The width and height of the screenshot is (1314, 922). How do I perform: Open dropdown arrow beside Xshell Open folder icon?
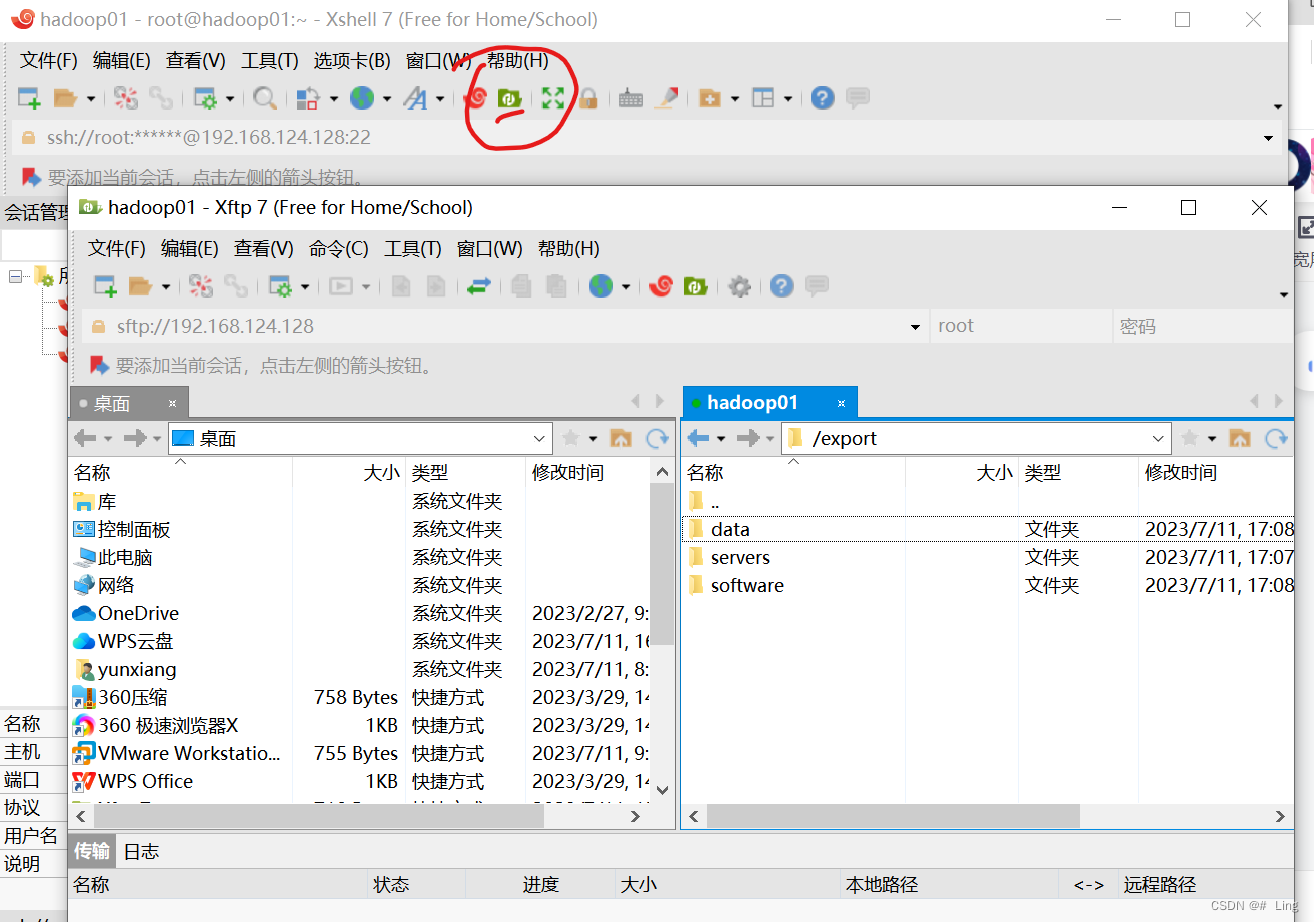pyautogui.click(x=90, y=98)
